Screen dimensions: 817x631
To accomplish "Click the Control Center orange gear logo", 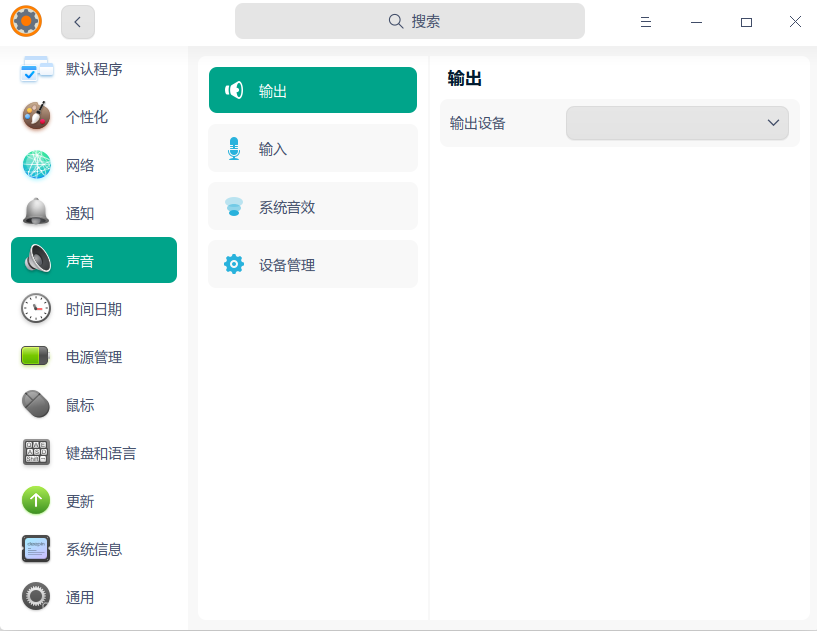I will (26, 21).
